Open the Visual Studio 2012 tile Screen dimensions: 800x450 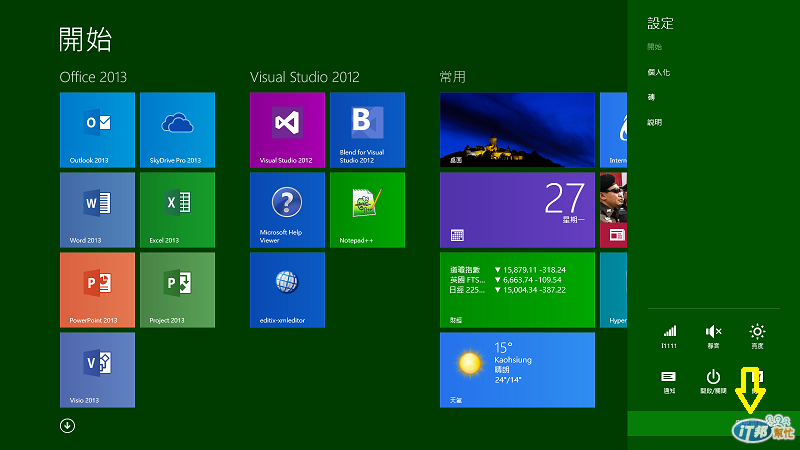pyautogui.click(x=287, y=130)
